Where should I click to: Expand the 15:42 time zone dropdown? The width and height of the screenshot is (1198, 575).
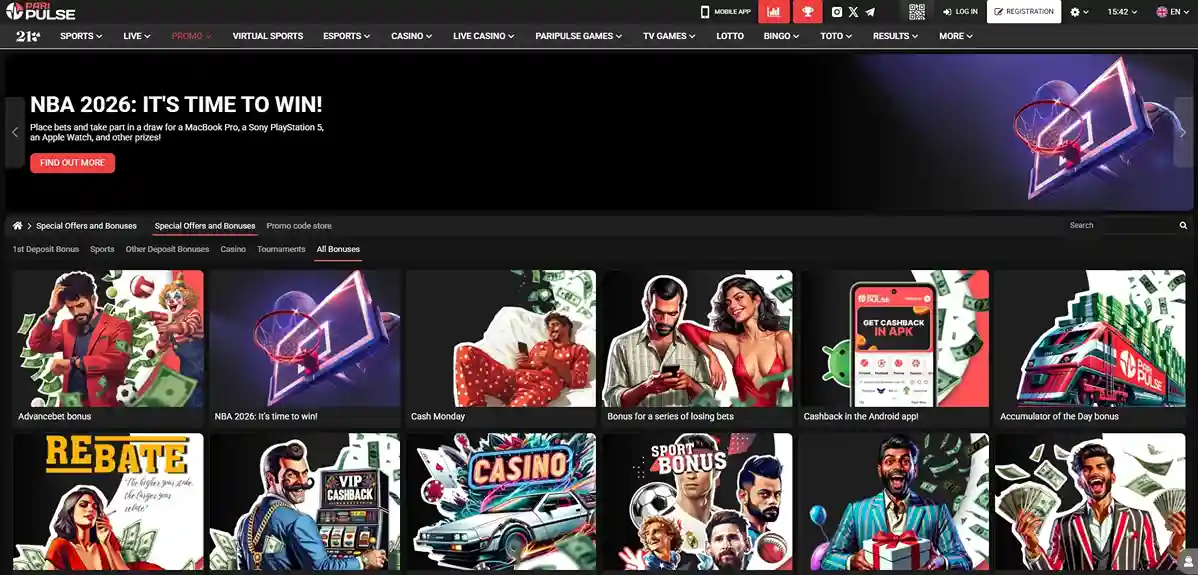pos(1122,12)
